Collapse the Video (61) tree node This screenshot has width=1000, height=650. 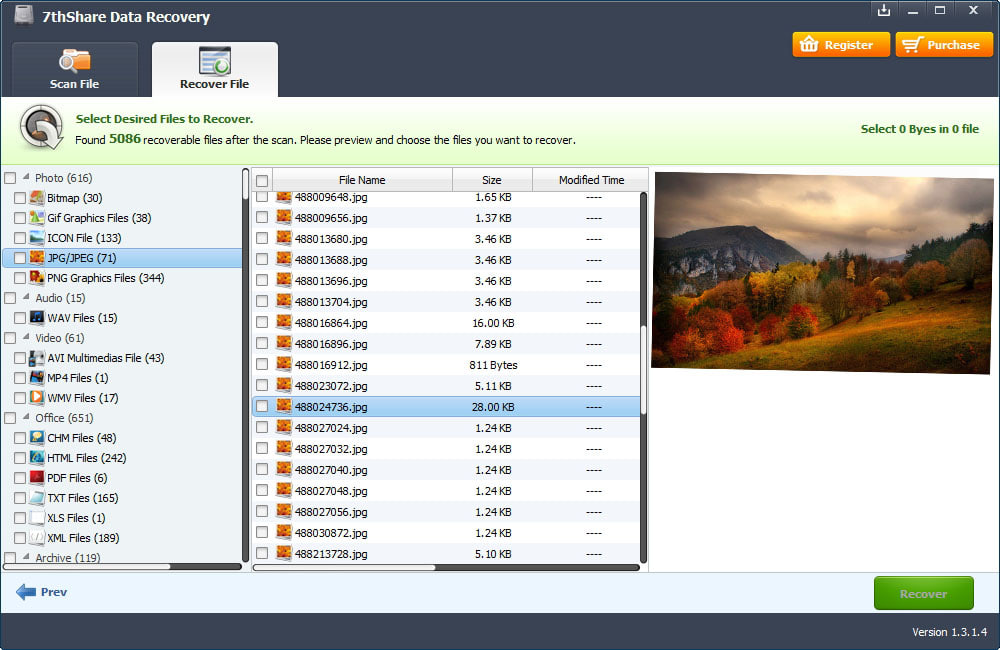click(26, 337)
